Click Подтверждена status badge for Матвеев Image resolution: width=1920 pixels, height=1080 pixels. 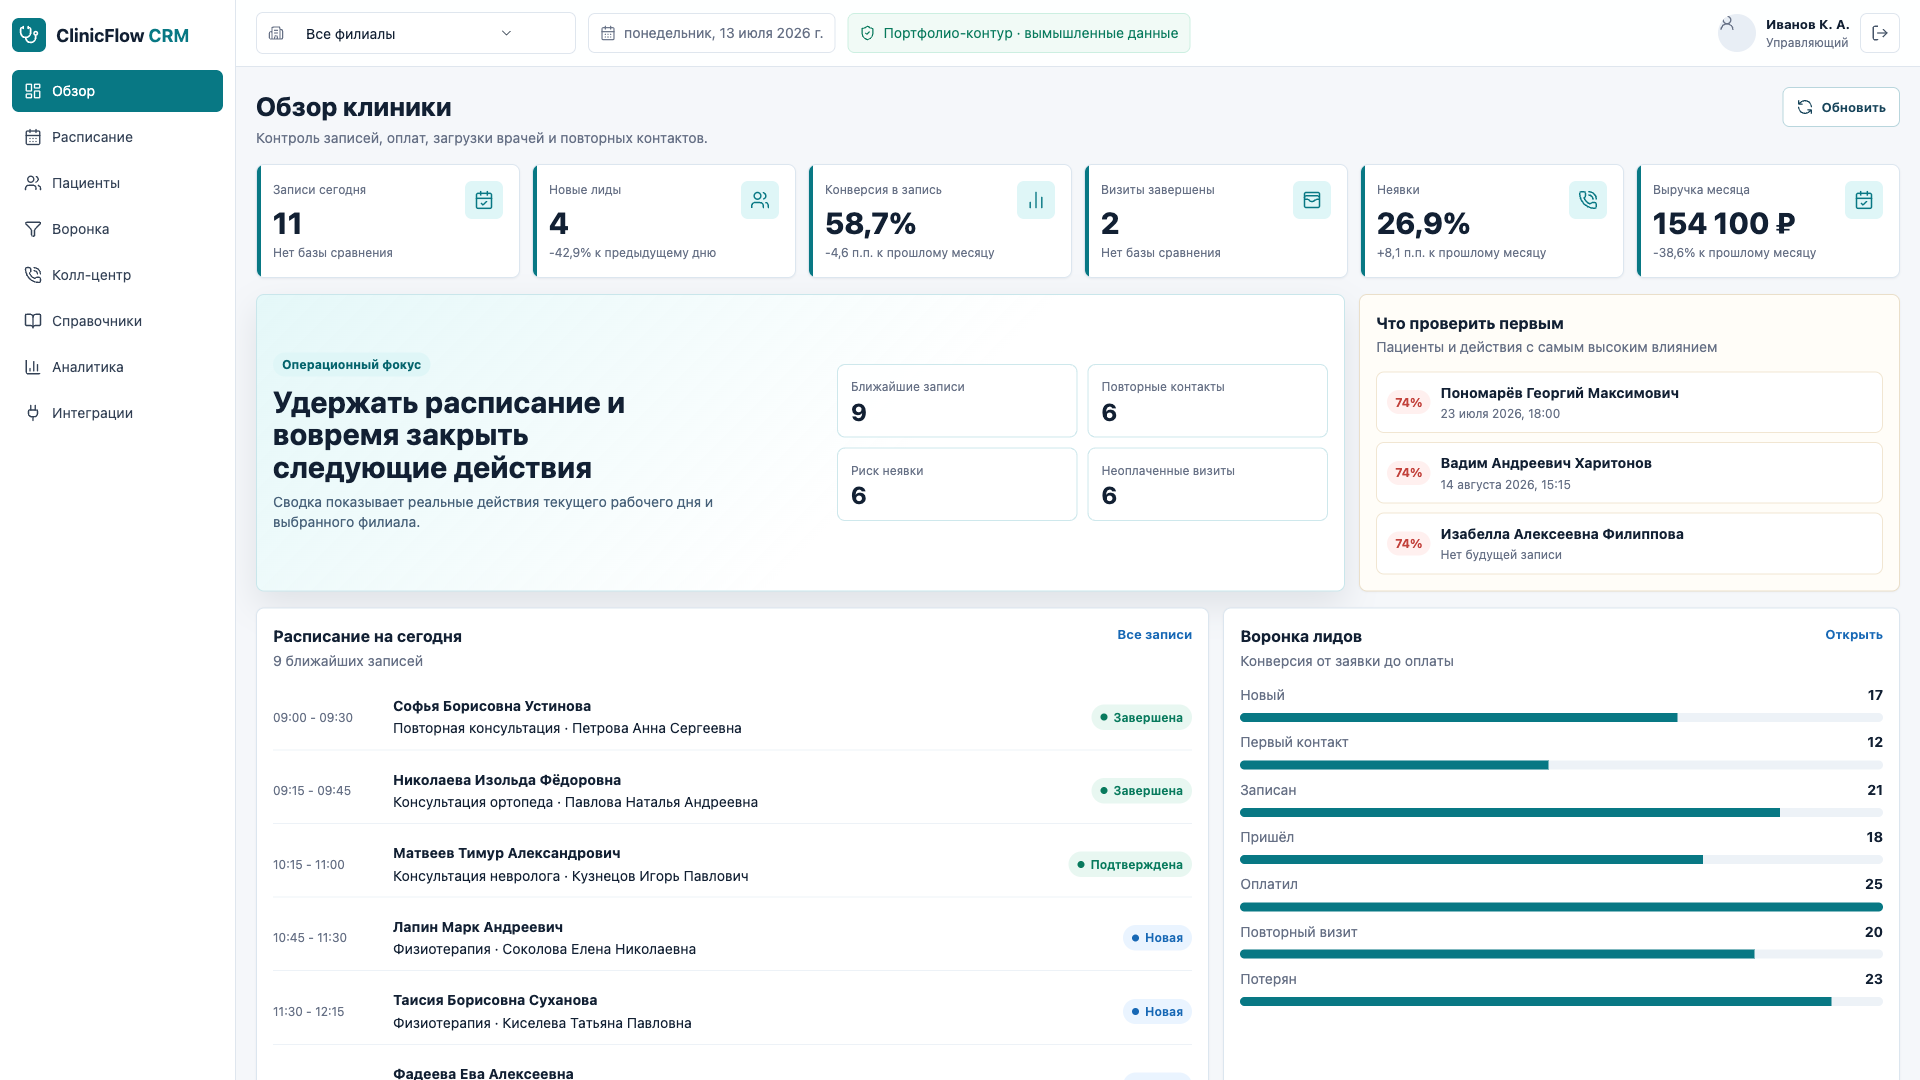(1130, 865)
